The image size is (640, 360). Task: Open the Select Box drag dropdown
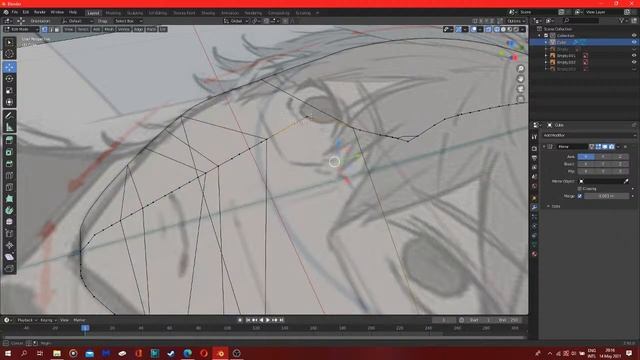pos(128,21)
